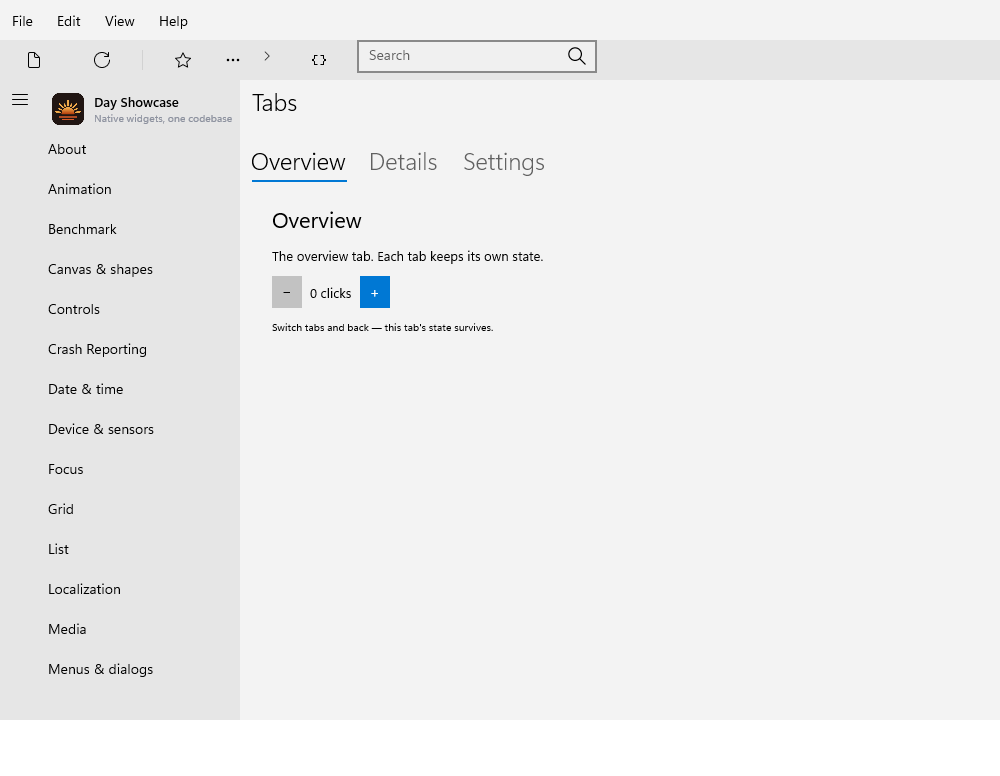
Task: Click the 'Switch tabs and back' note
Action: tap(383, 328)
